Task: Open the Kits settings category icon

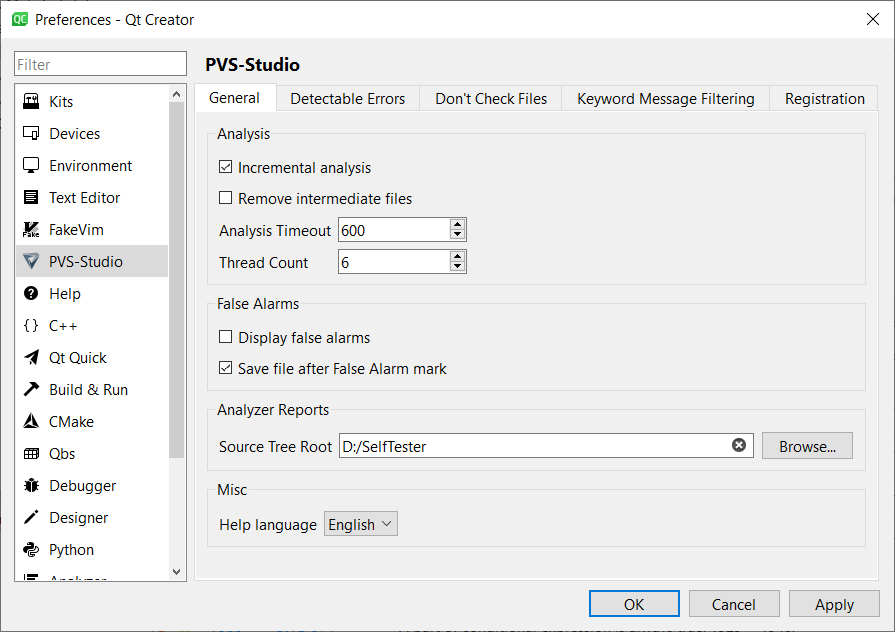Action: (x=31, y=102)
